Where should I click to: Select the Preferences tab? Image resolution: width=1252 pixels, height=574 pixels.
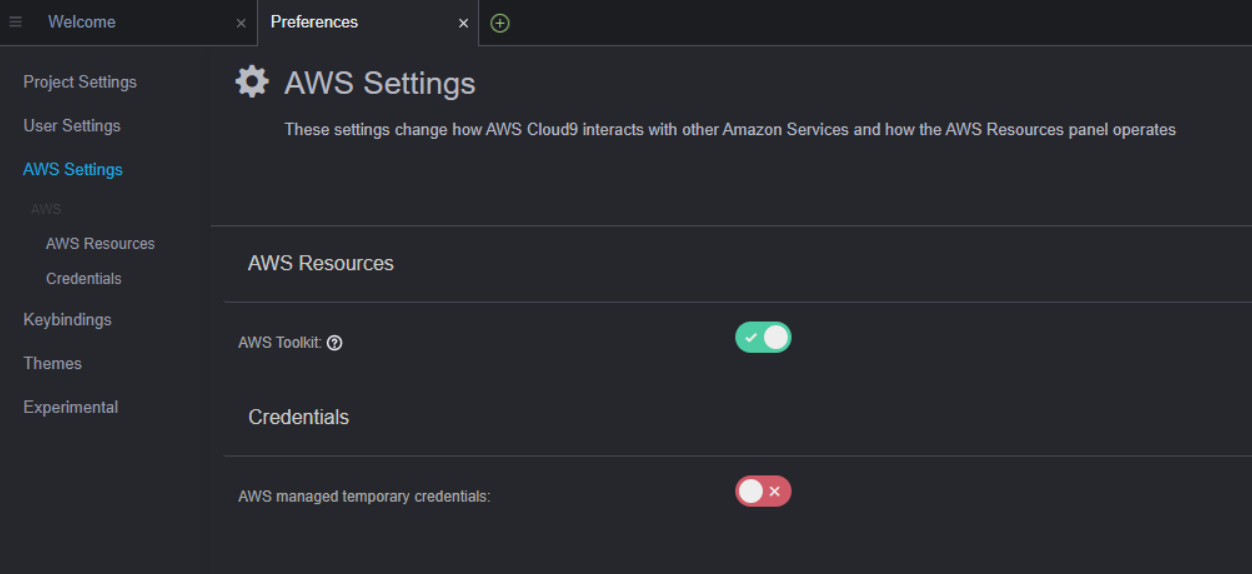click(x=314, y=22)
